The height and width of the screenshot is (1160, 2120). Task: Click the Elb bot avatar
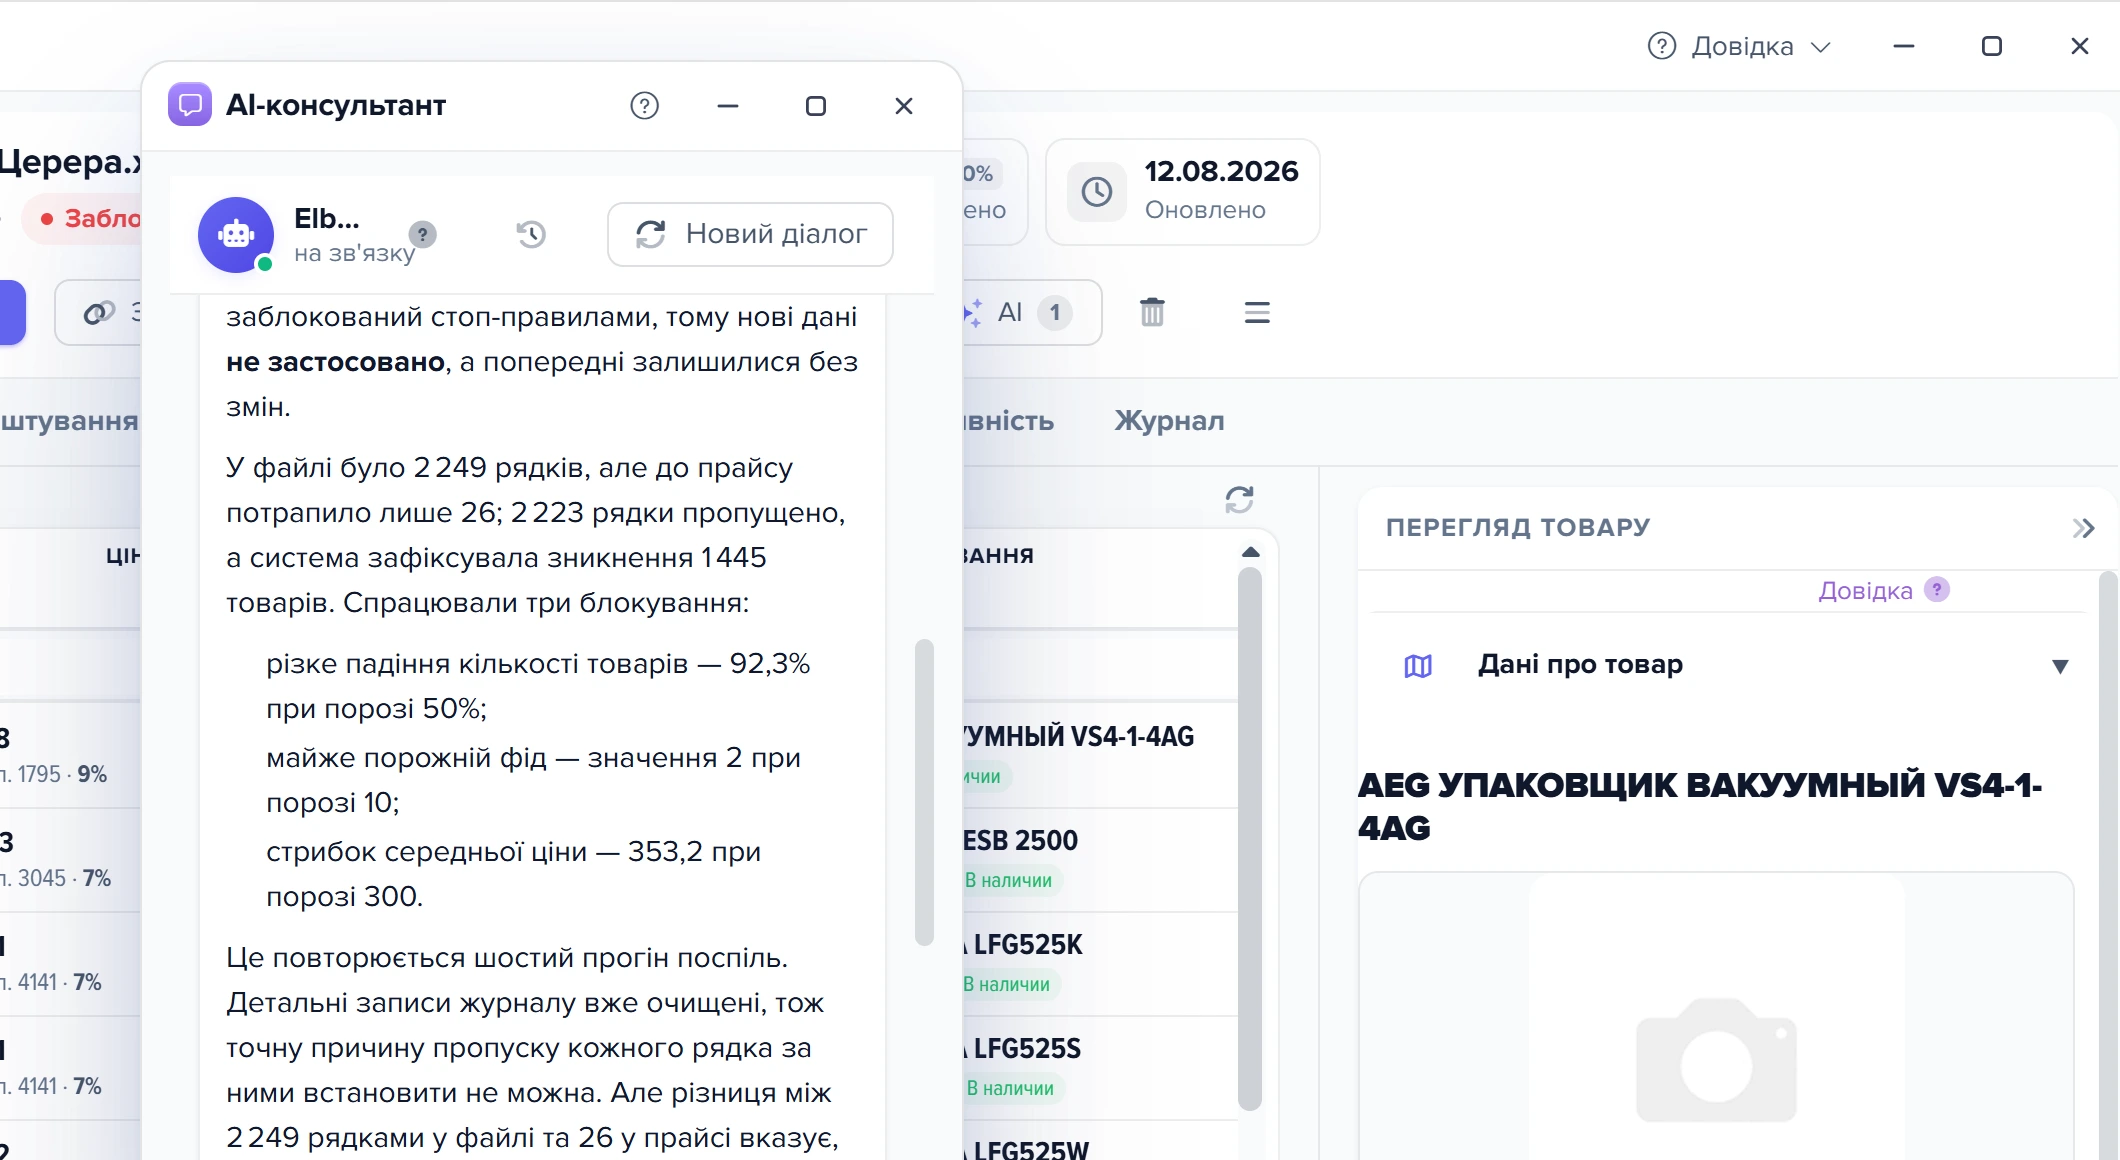[x=236, y=235]
